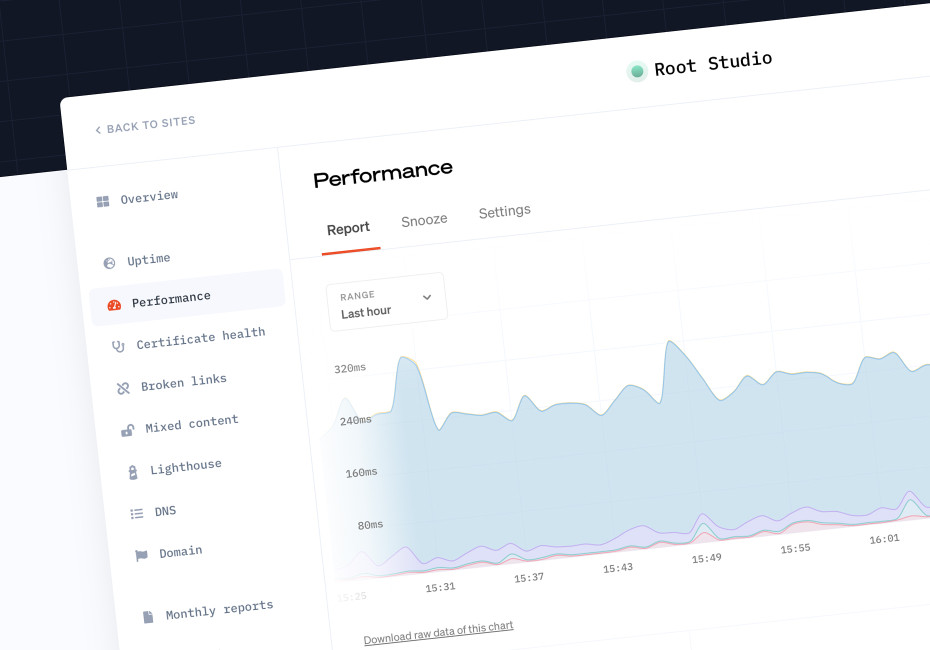Image resolution: width=930 pixels, height=650 pixels.
Task: Click the Uptime globe icon
Action: coord(109,263)
